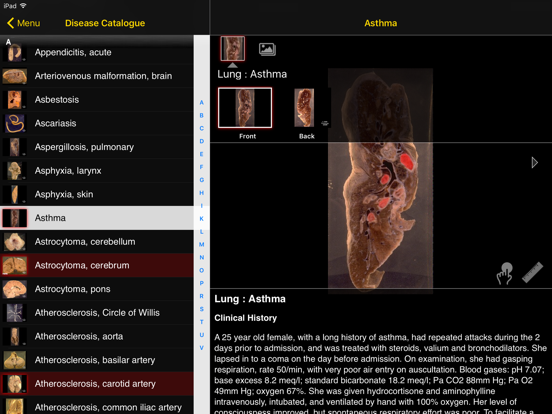The width and height of the screenshot is (552, 414).
Task: Jump to letter H in index
Action: point(201,193)
